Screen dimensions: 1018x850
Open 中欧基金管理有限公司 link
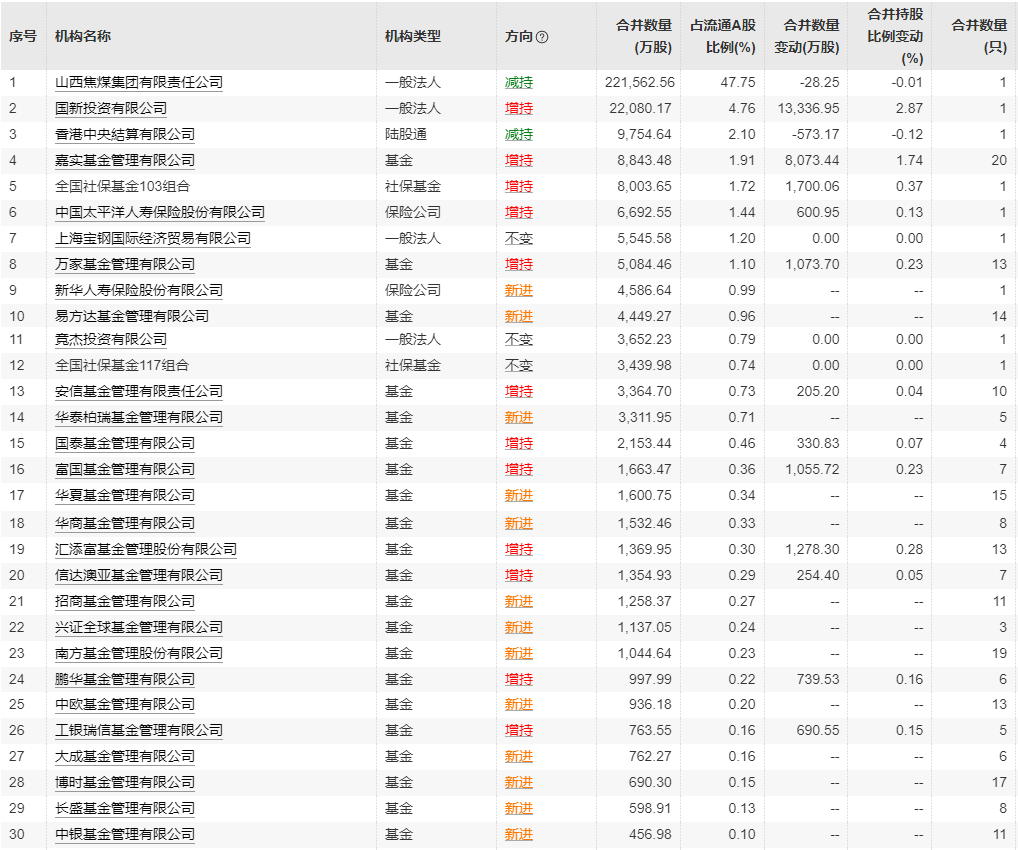pyautogui.click(x=125, y=705)
